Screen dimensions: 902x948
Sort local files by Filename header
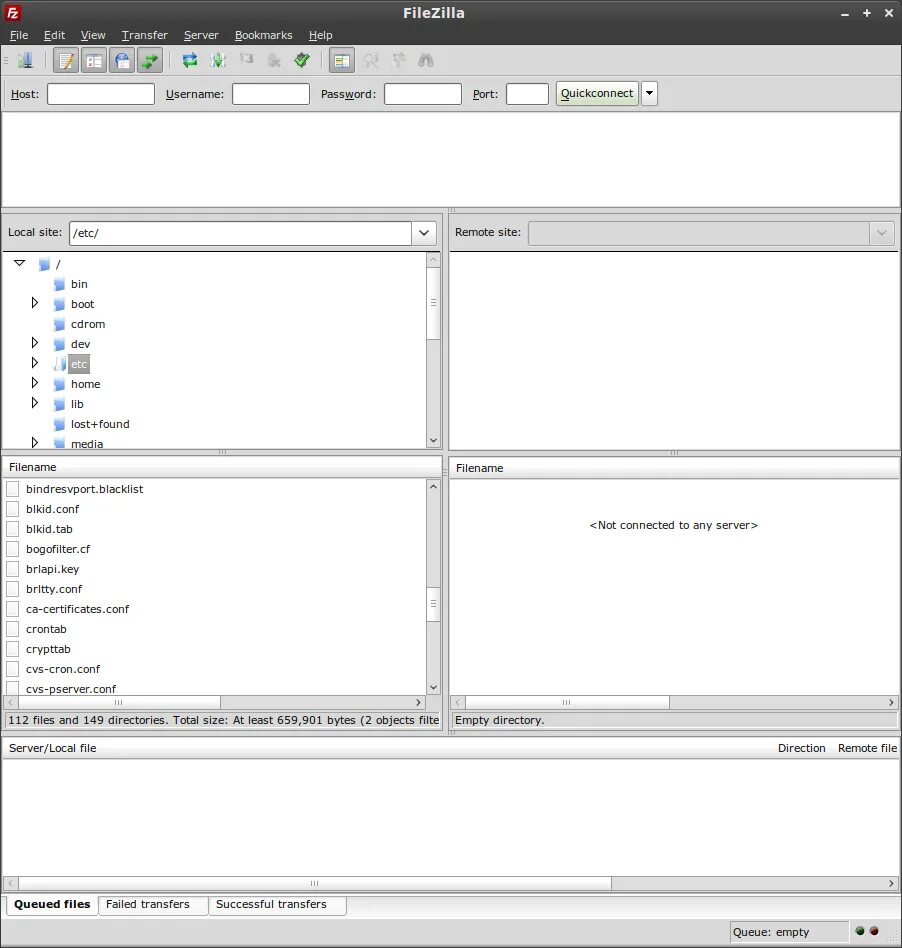222,467
